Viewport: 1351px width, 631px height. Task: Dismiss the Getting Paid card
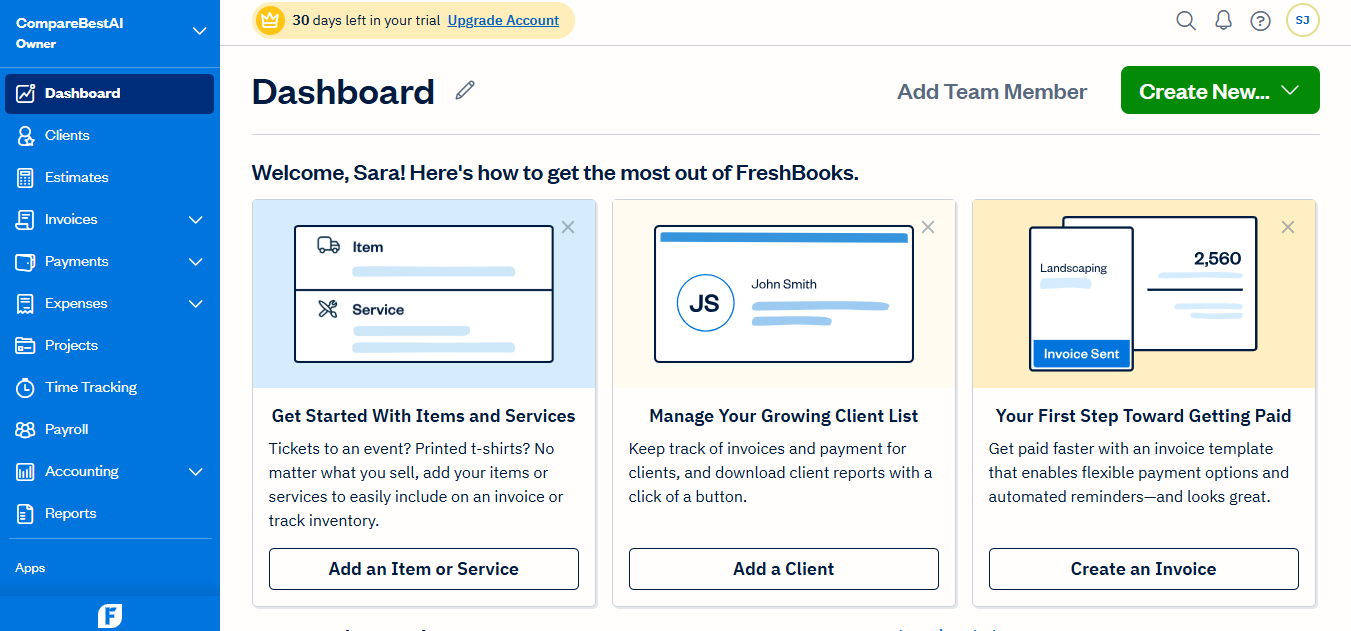[x=1288, y=227]
